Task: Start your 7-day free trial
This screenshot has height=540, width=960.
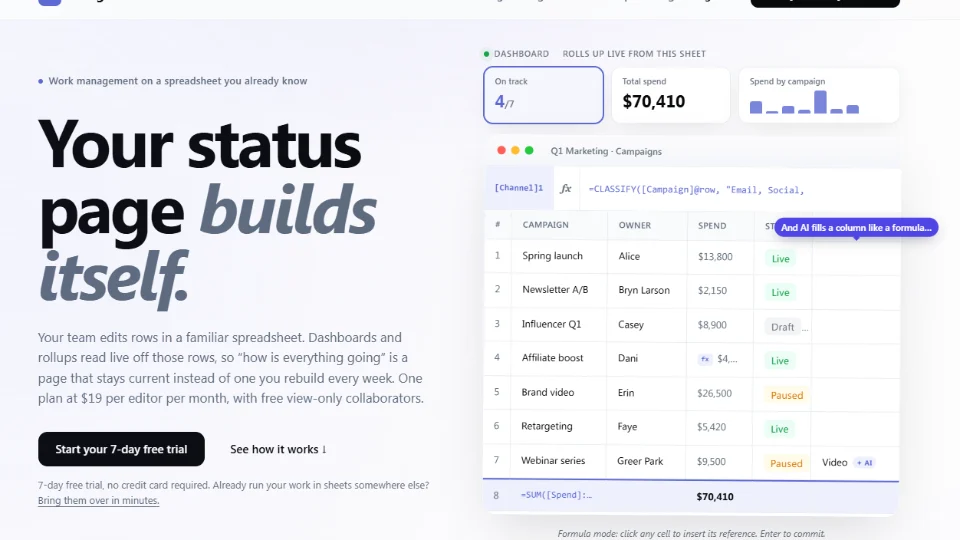Action: coord(121,449)
